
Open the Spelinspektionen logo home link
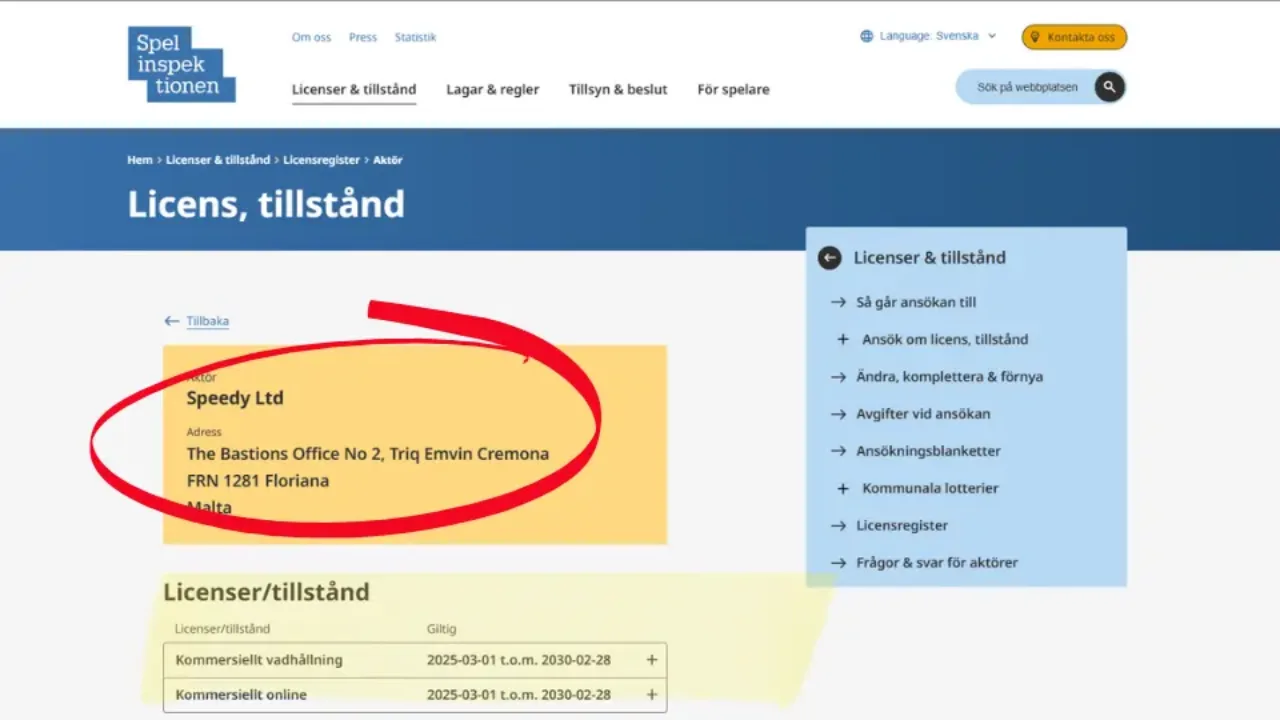[x=182, y=64]
